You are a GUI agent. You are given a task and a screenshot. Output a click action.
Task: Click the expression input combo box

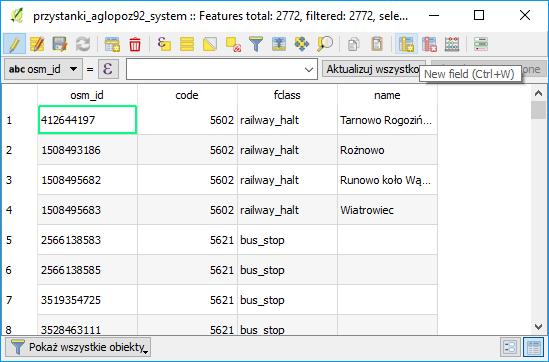click(222, 69)
